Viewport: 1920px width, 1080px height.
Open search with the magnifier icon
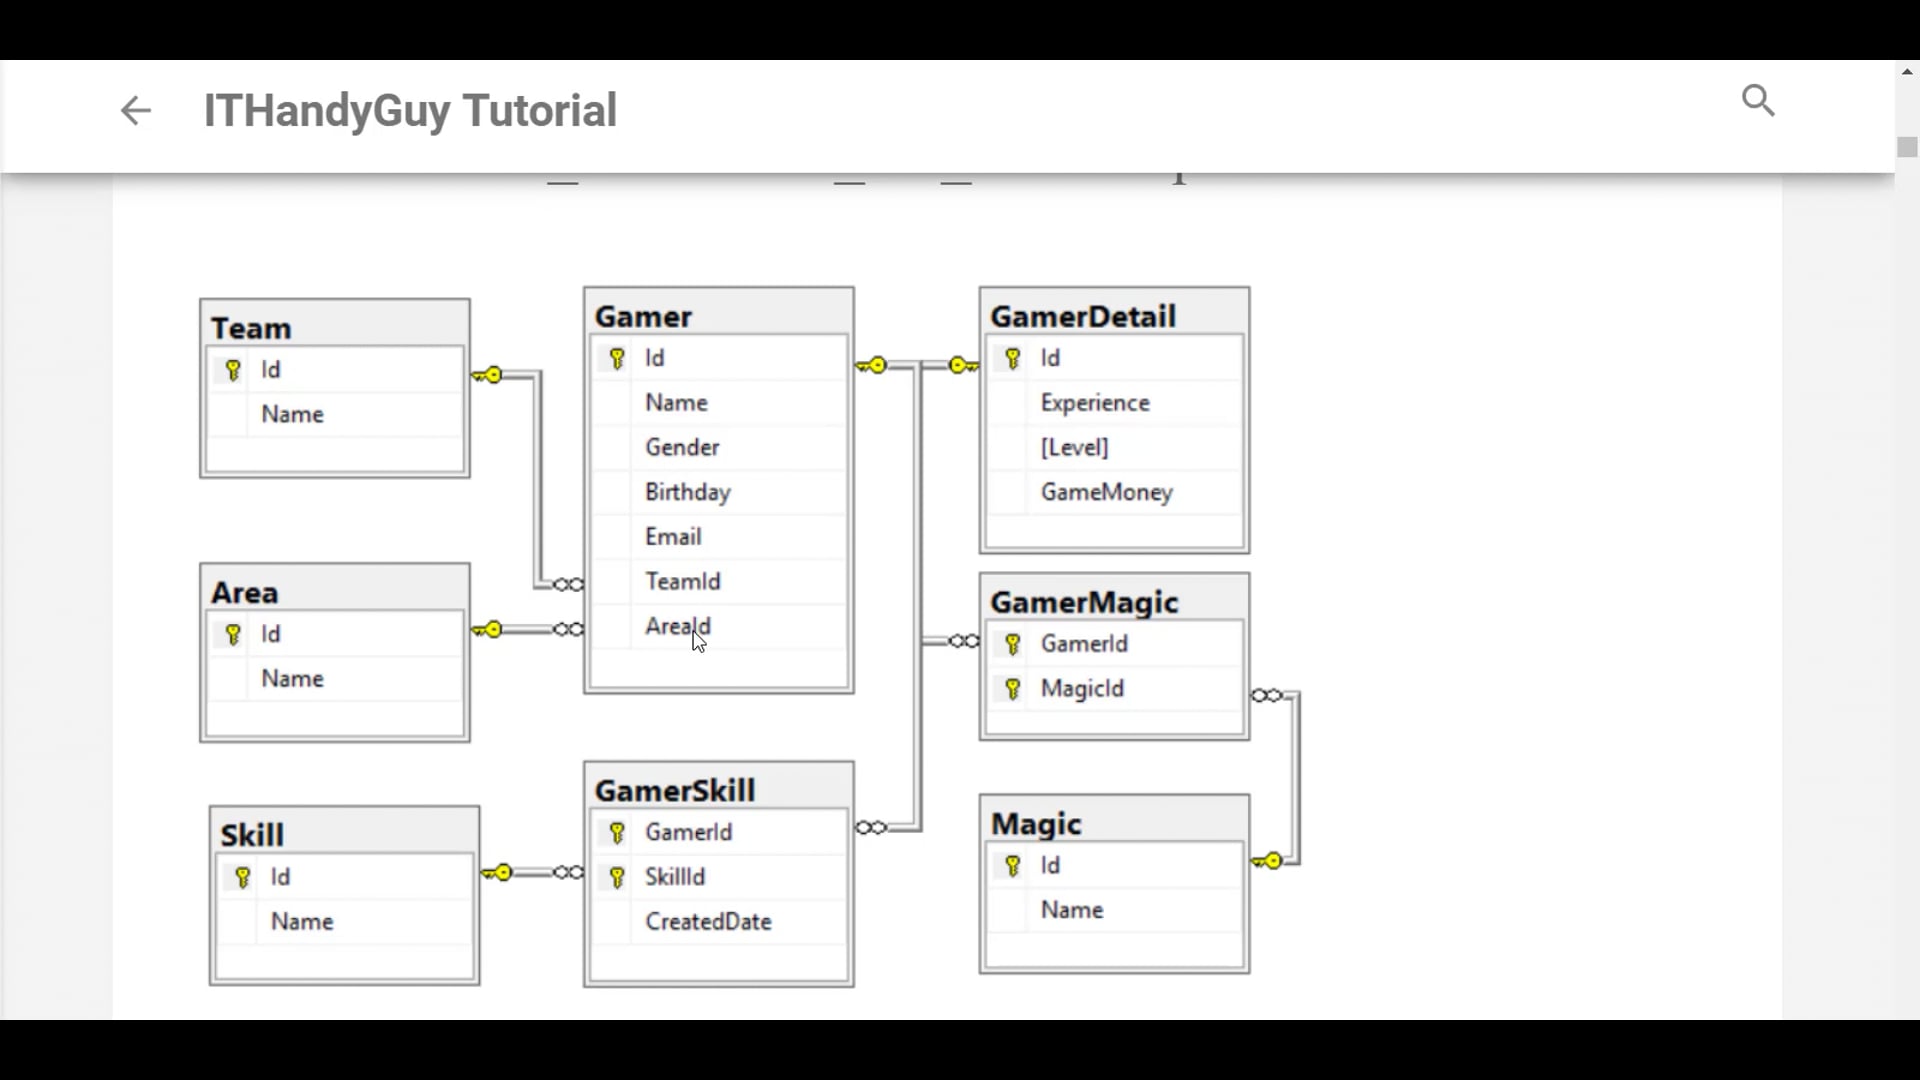coord(1758,100)
